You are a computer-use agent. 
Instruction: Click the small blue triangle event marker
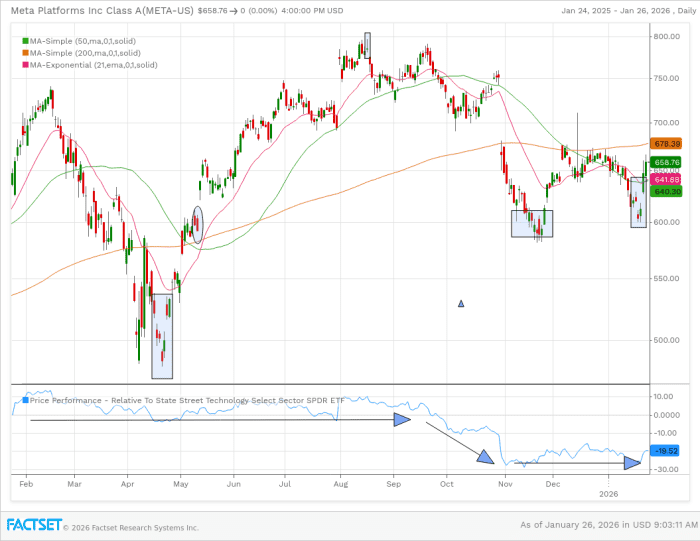pos(461,304)
